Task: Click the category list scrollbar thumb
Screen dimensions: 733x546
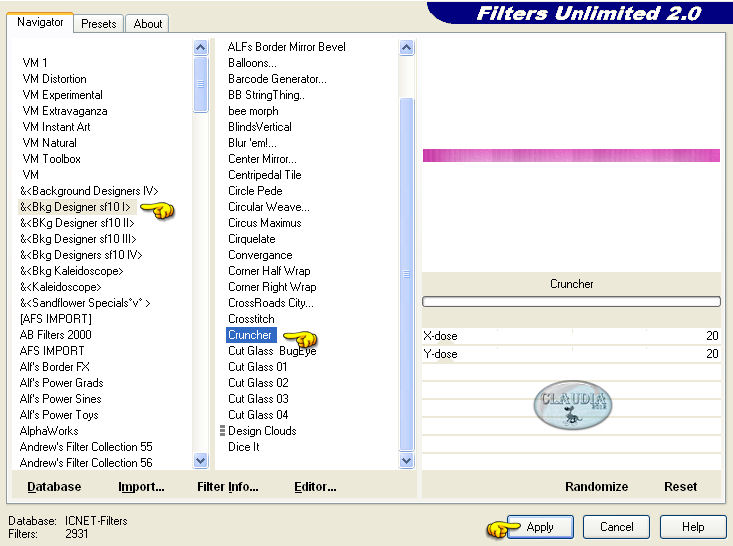Action: [x=201, y=84]
